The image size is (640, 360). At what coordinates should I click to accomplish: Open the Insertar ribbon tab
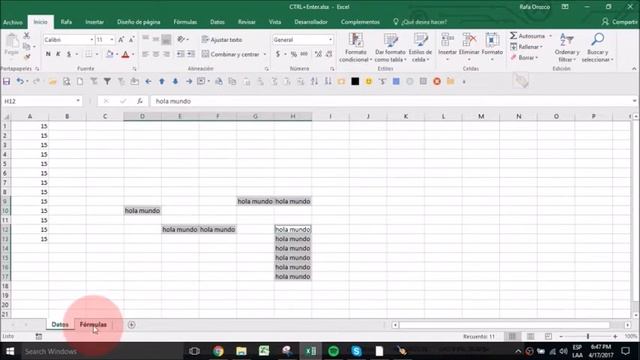(94, 22)
